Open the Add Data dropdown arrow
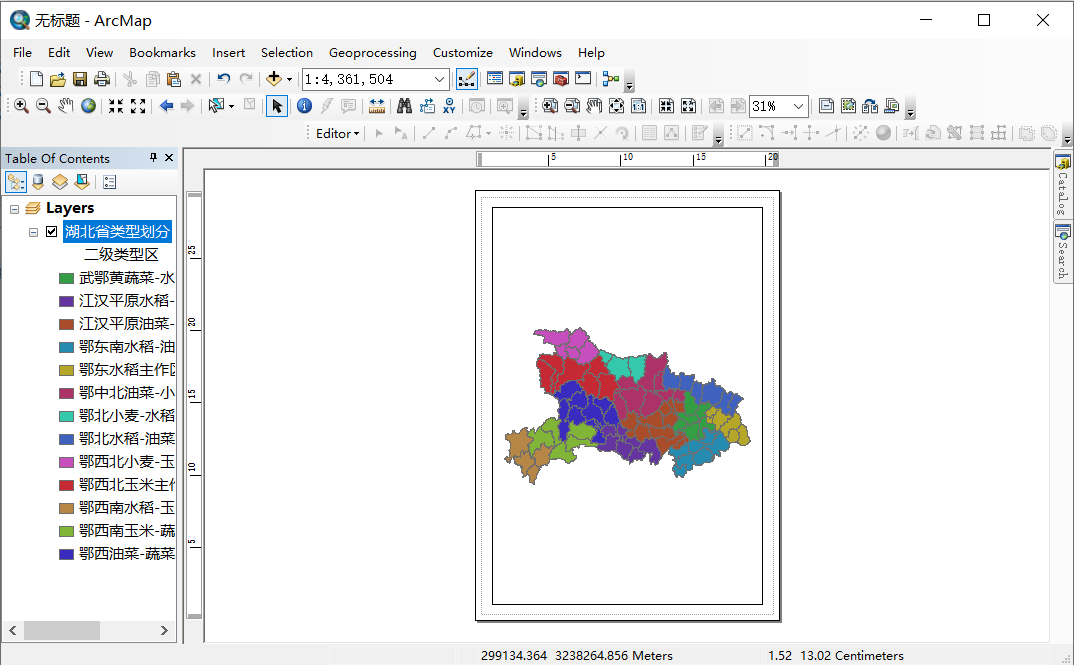Viewport: 1074px width, 665px height. tap(289, 79)
